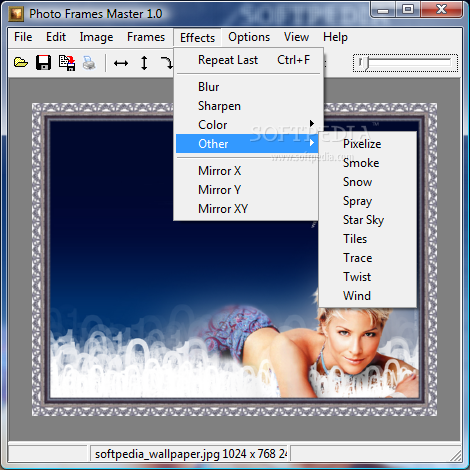Apply the Spray effect

tap(368, 201)
